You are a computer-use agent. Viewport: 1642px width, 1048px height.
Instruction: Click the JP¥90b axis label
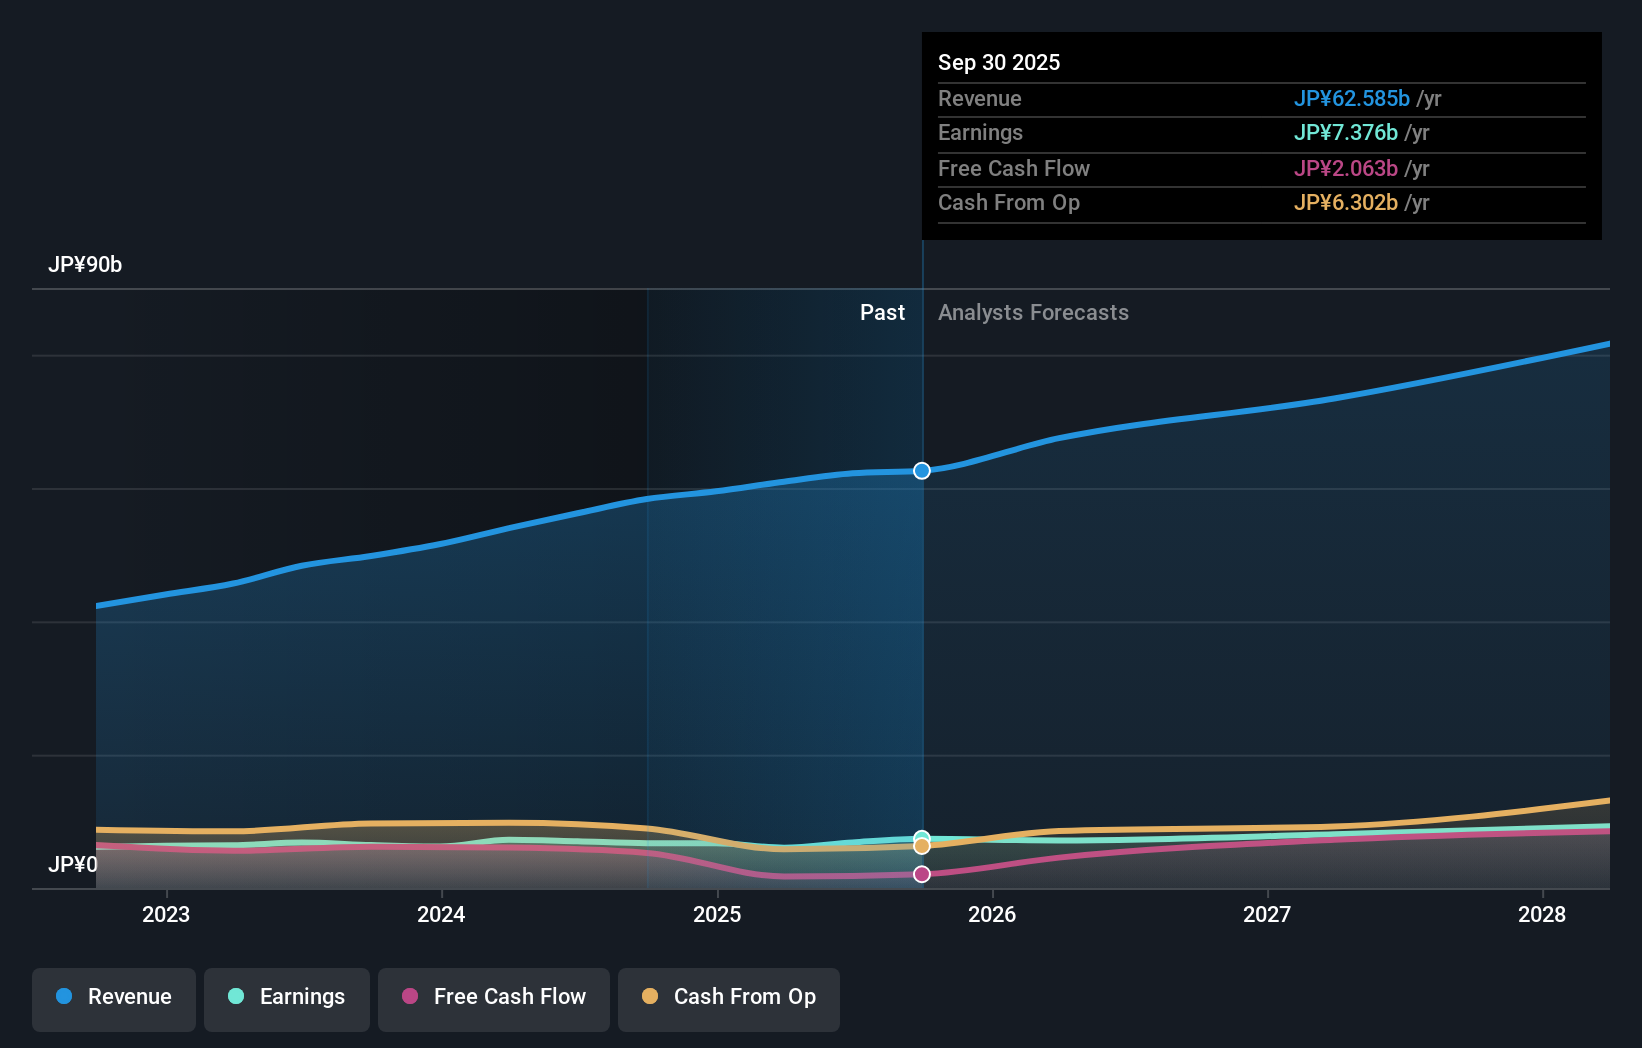click(85, 264)
